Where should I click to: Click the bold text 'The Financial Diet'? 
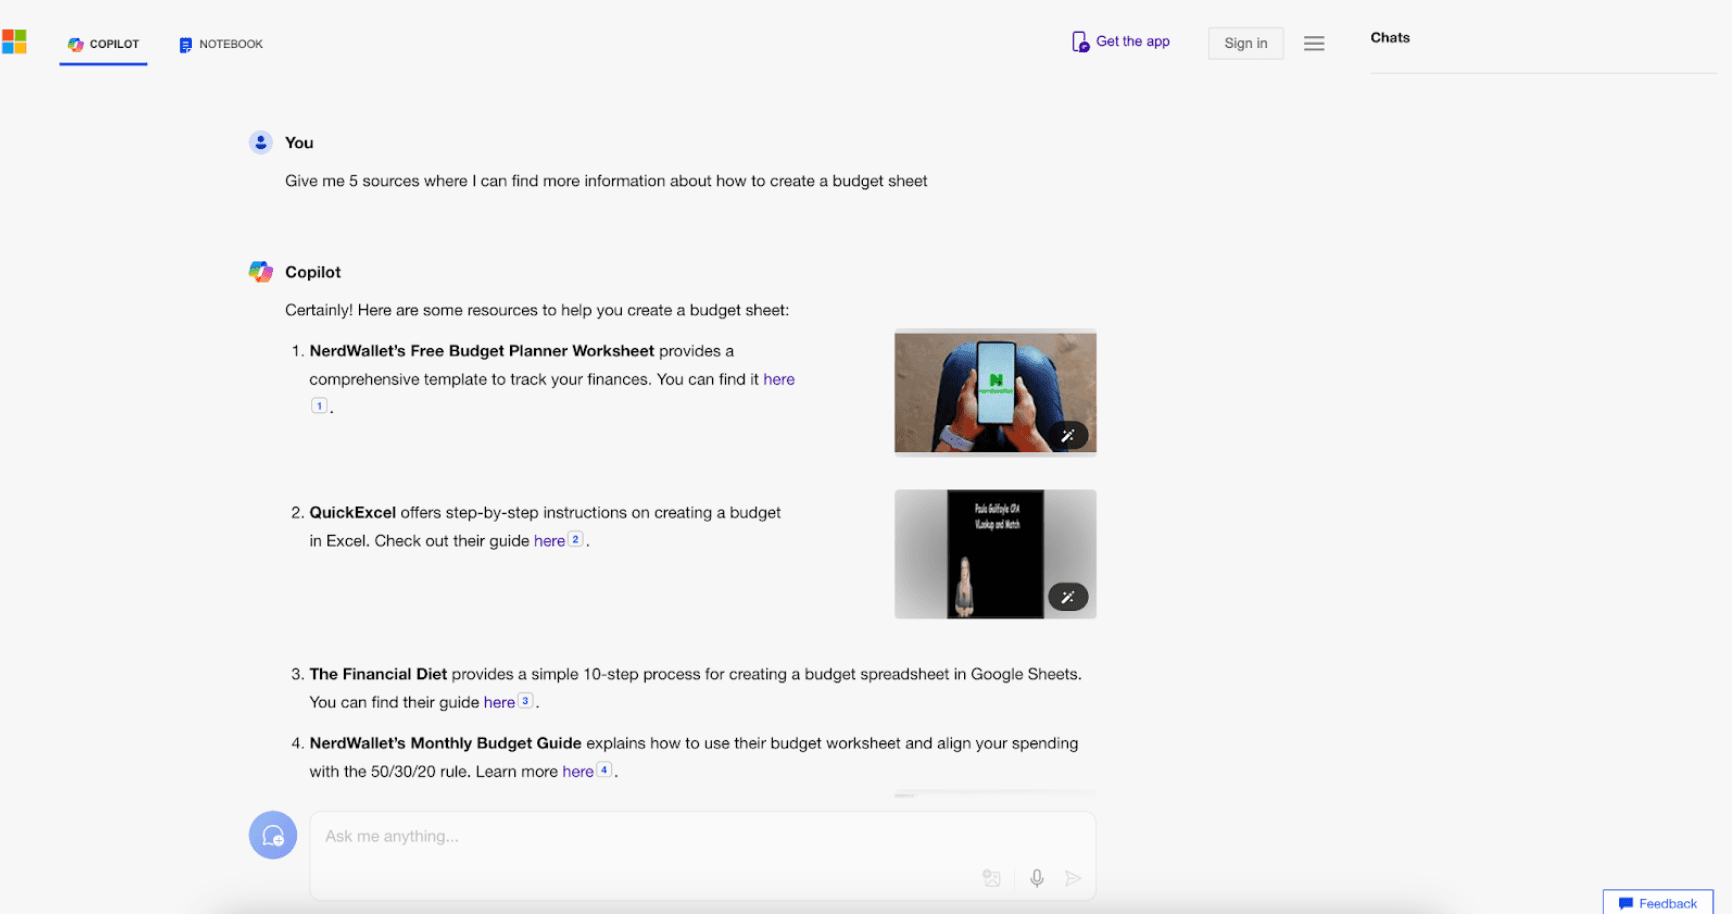tap(378, 674)
